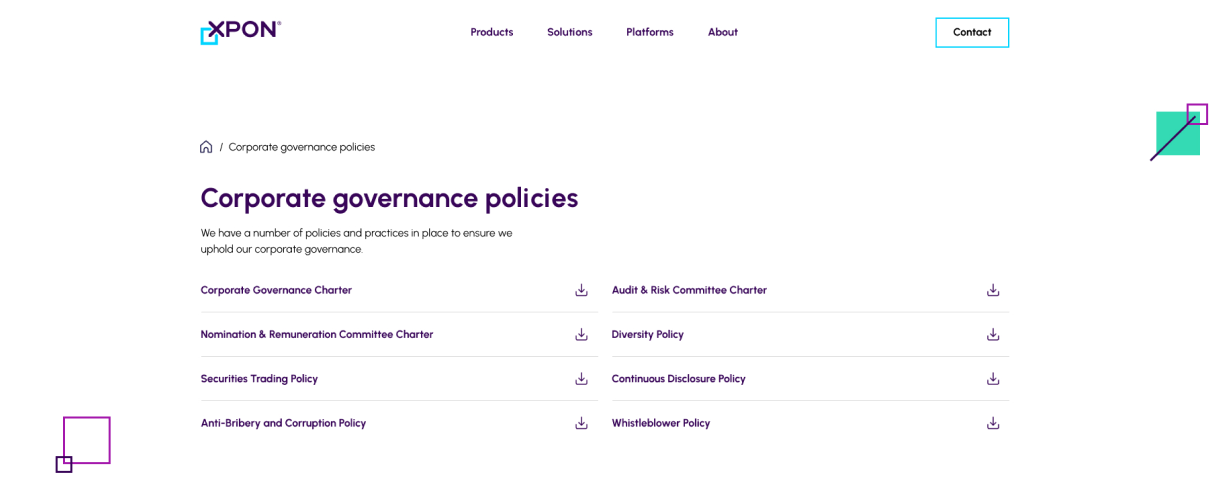1210x481 pixels.
Task: Click the XPON logo
Action: [240, 32]
